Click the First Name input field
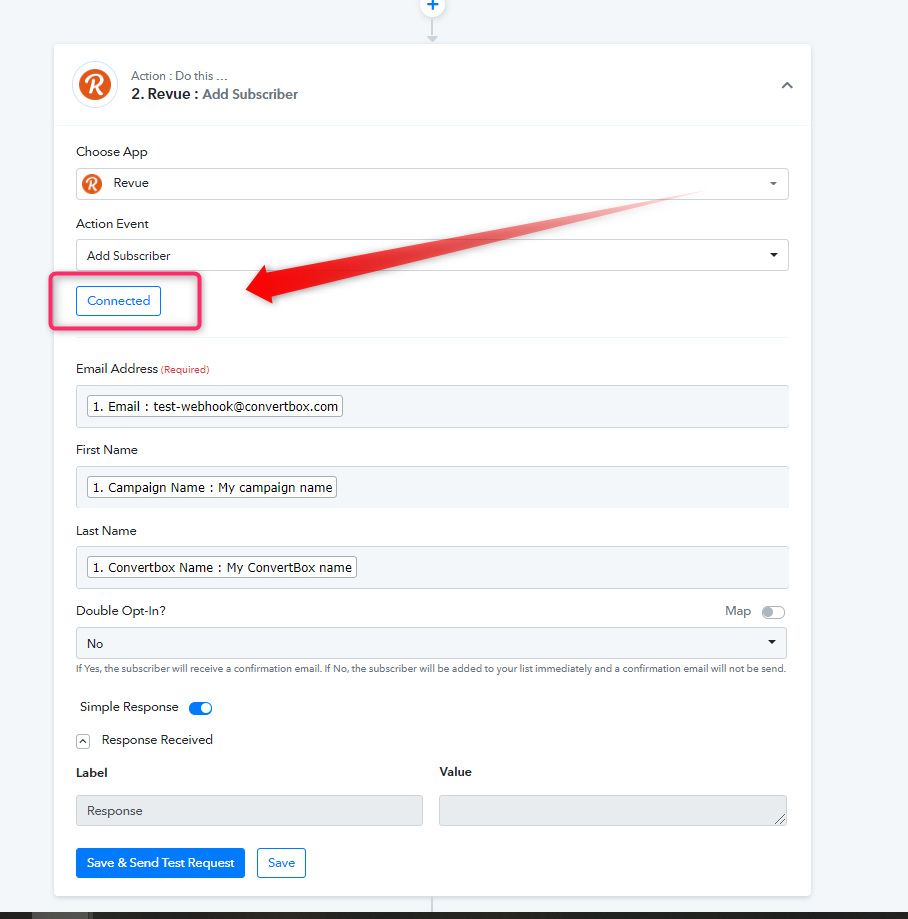The image size is (908, 919). coord(432,487)
